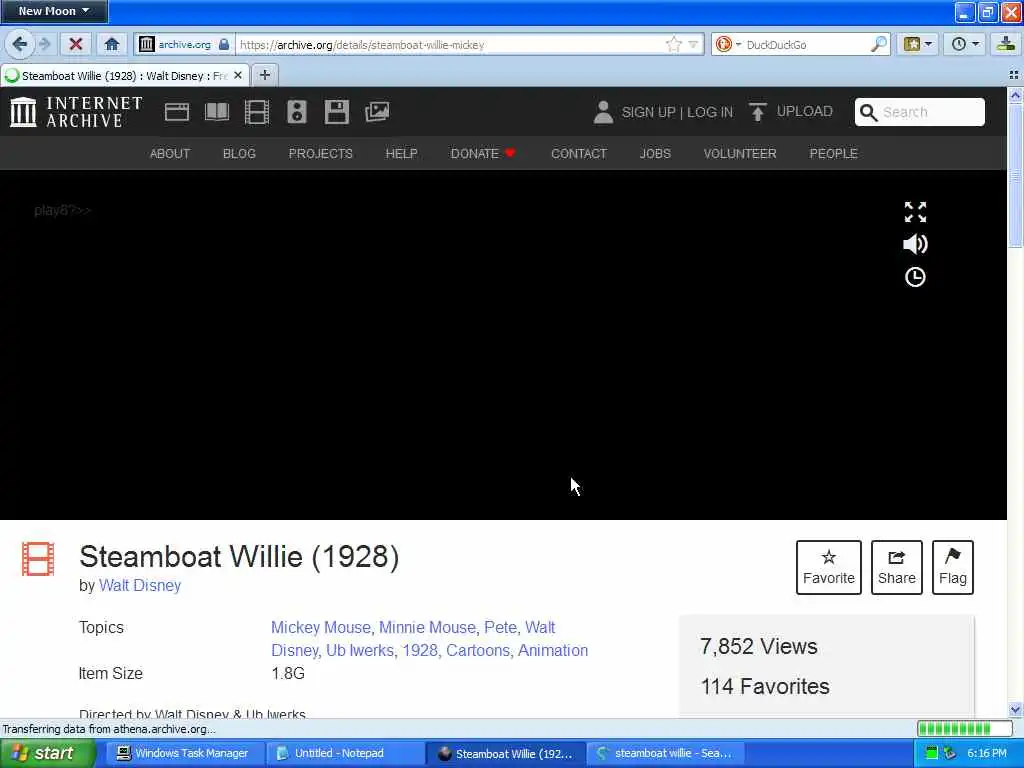Open the HELP menu item
Viewport: 1024px width, 768px height.
pyautogui.click(x=401, y=153)
